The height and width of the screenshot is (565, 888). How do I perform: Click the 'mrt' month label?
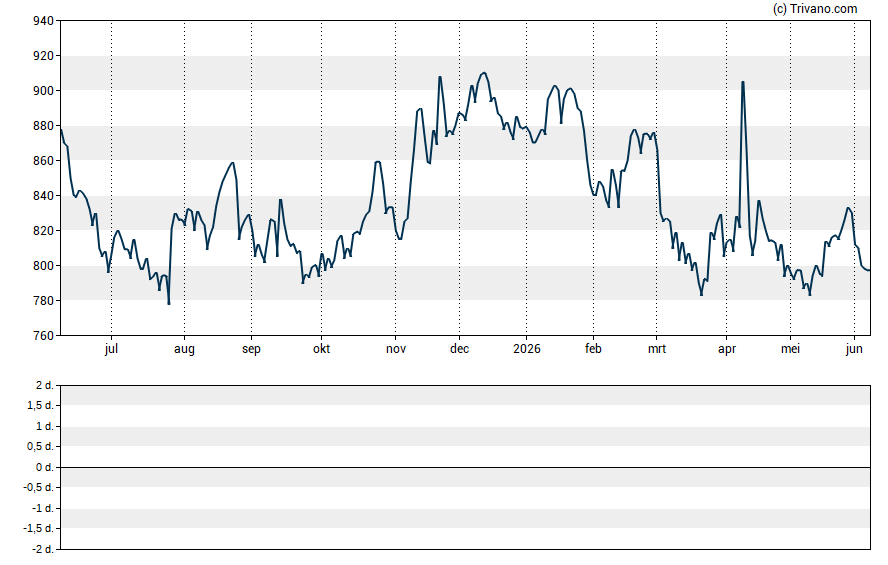pyautogui.click(x=657, y=349)
